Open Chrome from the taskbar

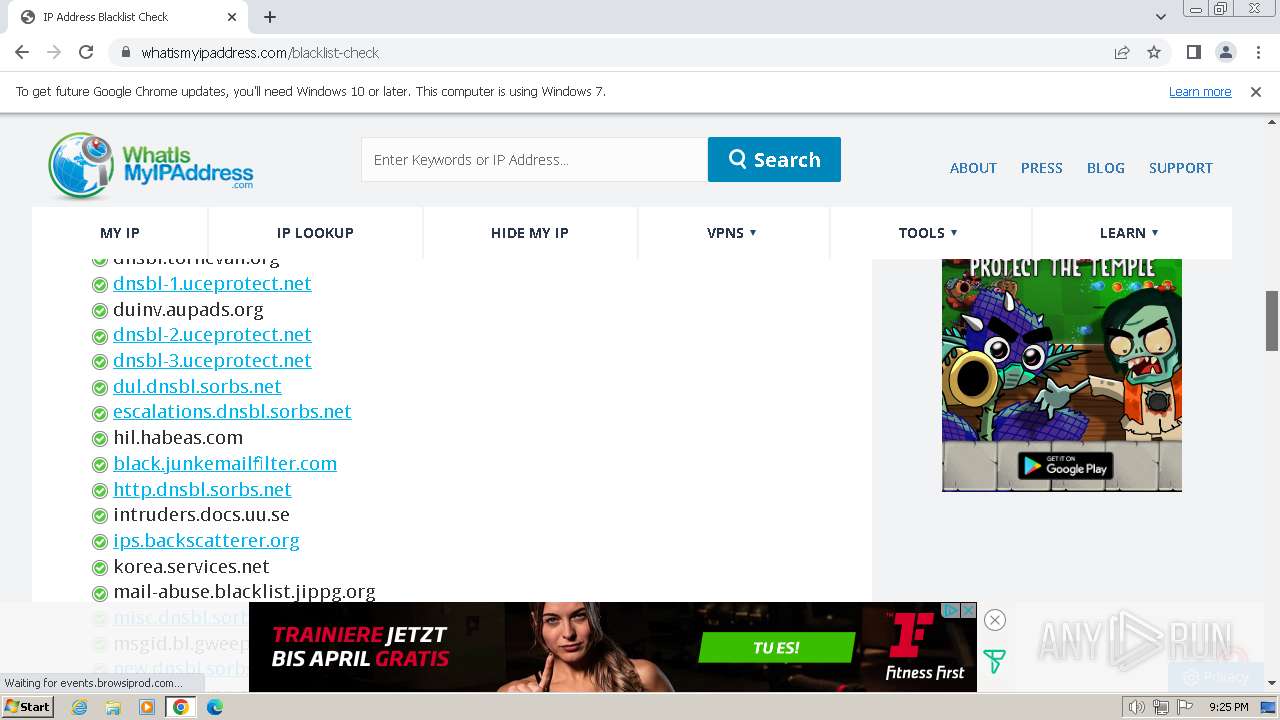click(x=180, y=707)
